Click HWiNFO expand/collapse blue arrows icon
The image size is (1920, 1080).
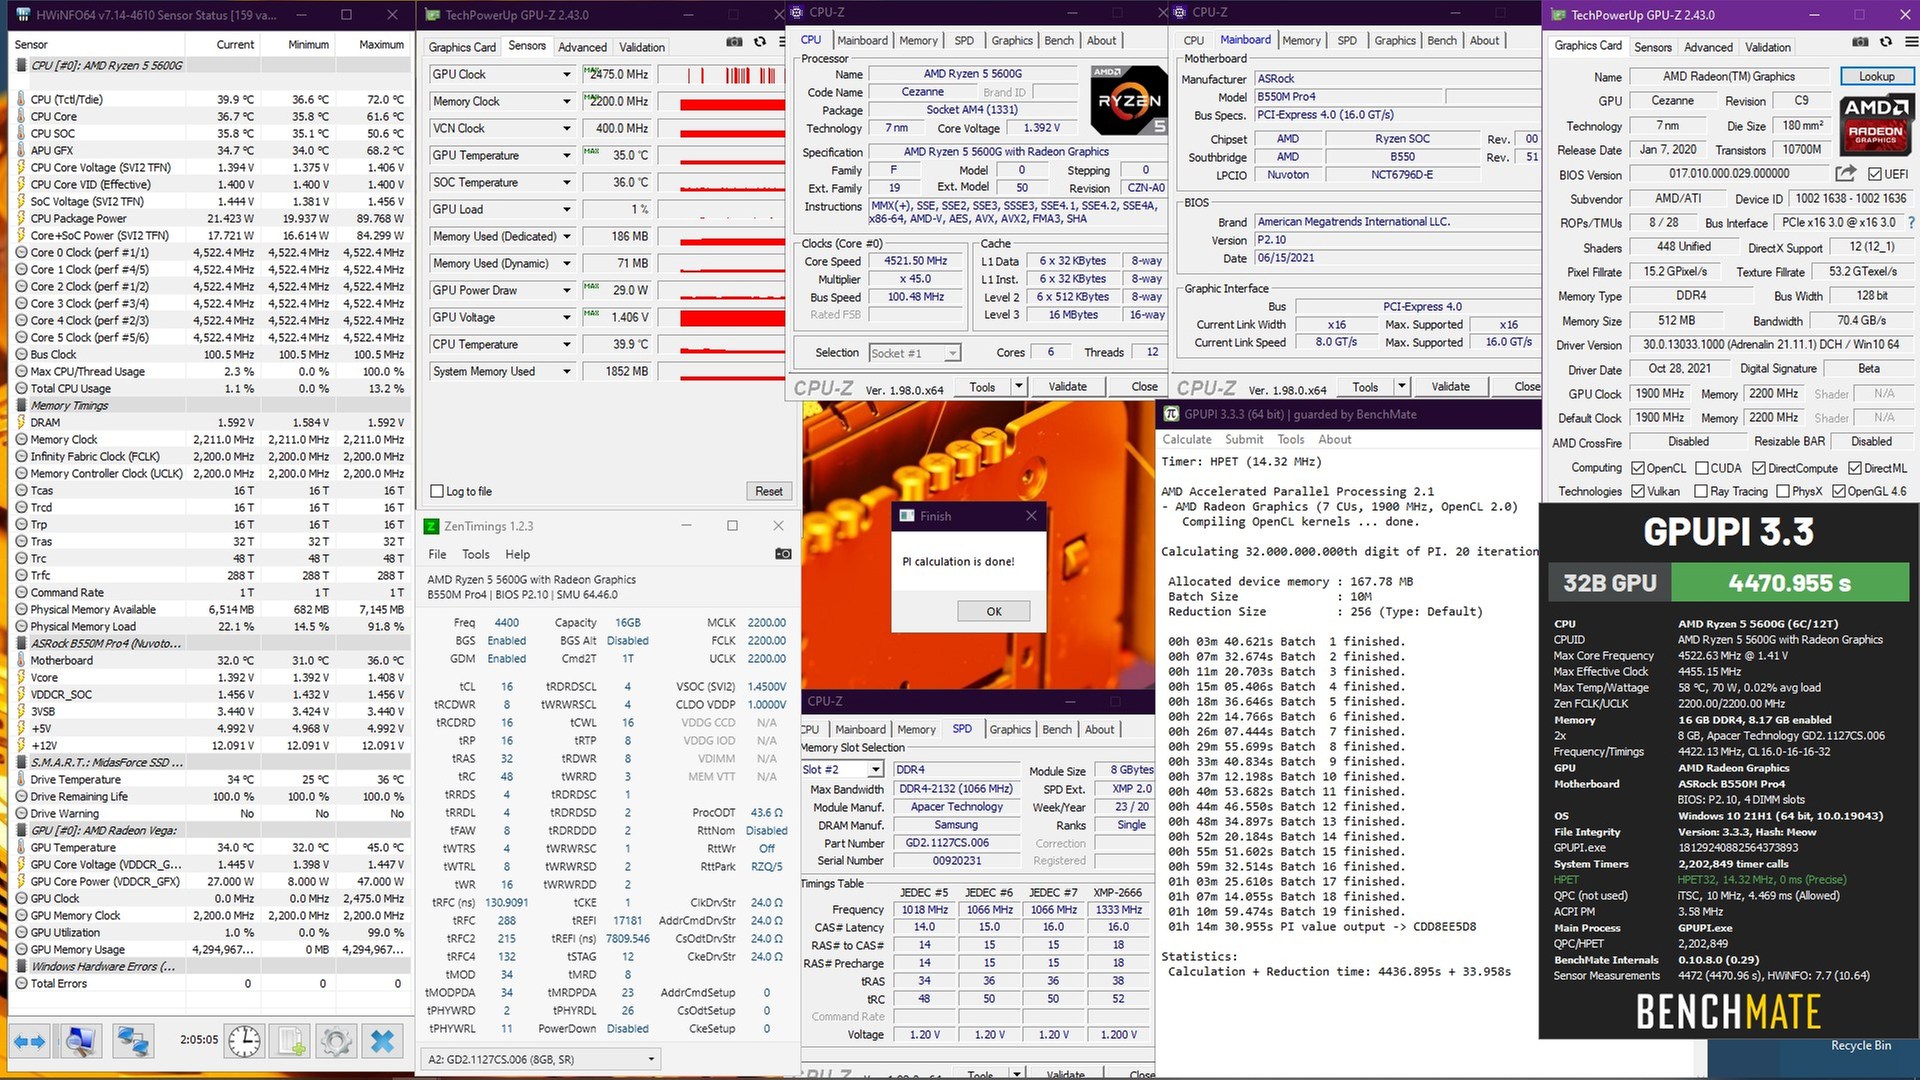30,1041
